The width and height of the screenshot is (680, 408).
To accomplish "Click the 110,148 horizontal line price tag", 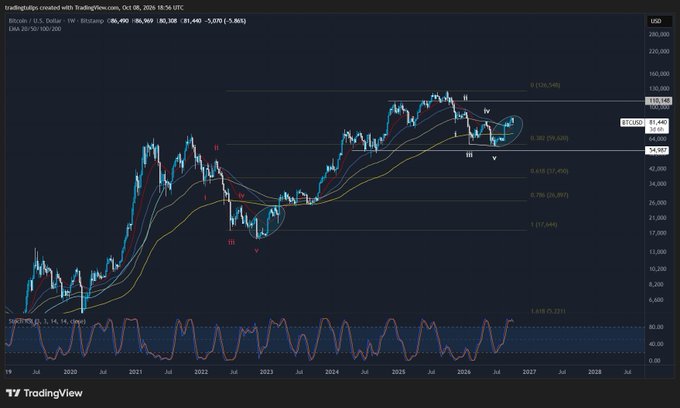I will click(659, 101).
